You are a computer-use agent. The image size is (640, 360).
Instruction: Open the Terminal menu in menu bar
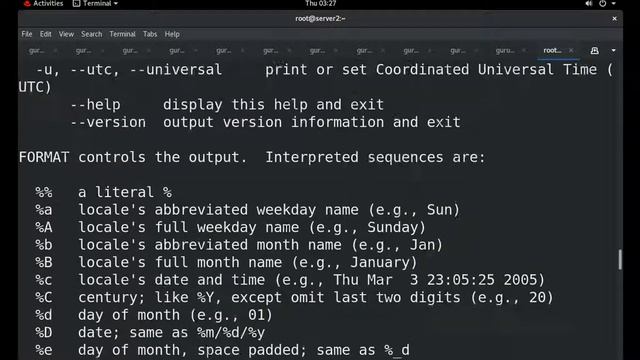click(x=122, y=34)
